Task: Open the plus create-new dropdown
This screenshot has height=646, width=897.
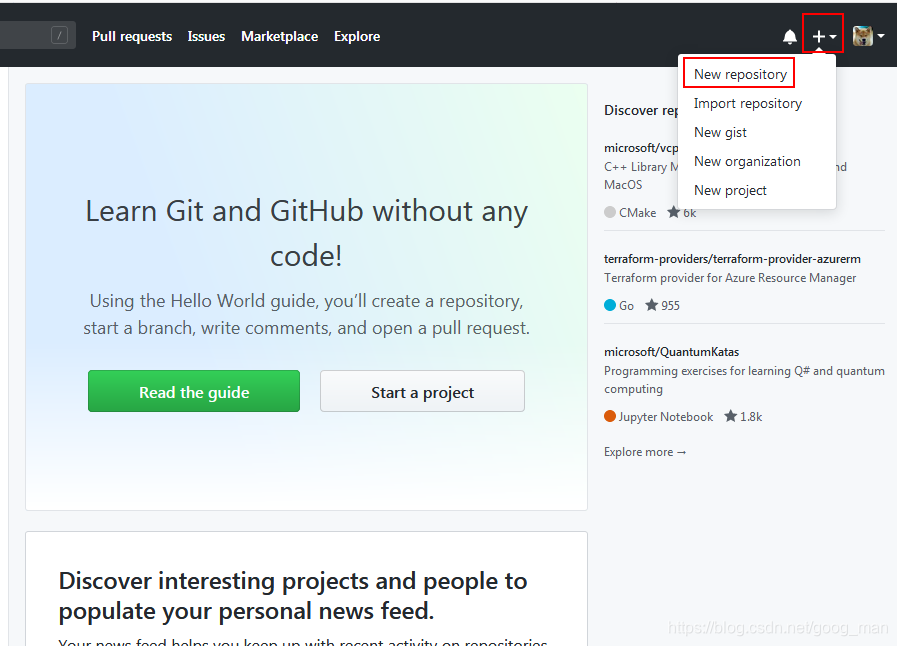Action: (x=824, y=37)
